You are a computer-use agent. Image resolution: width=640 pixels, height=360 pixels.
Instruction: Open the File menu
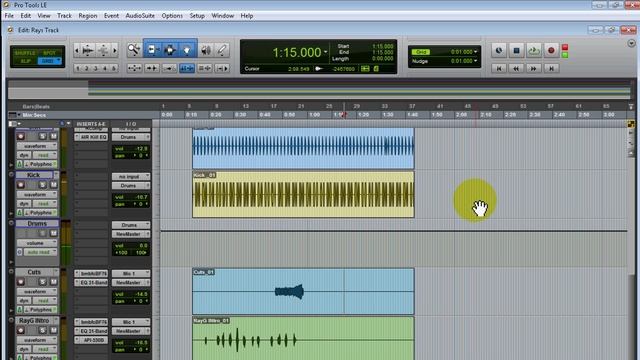pos(9,16)
